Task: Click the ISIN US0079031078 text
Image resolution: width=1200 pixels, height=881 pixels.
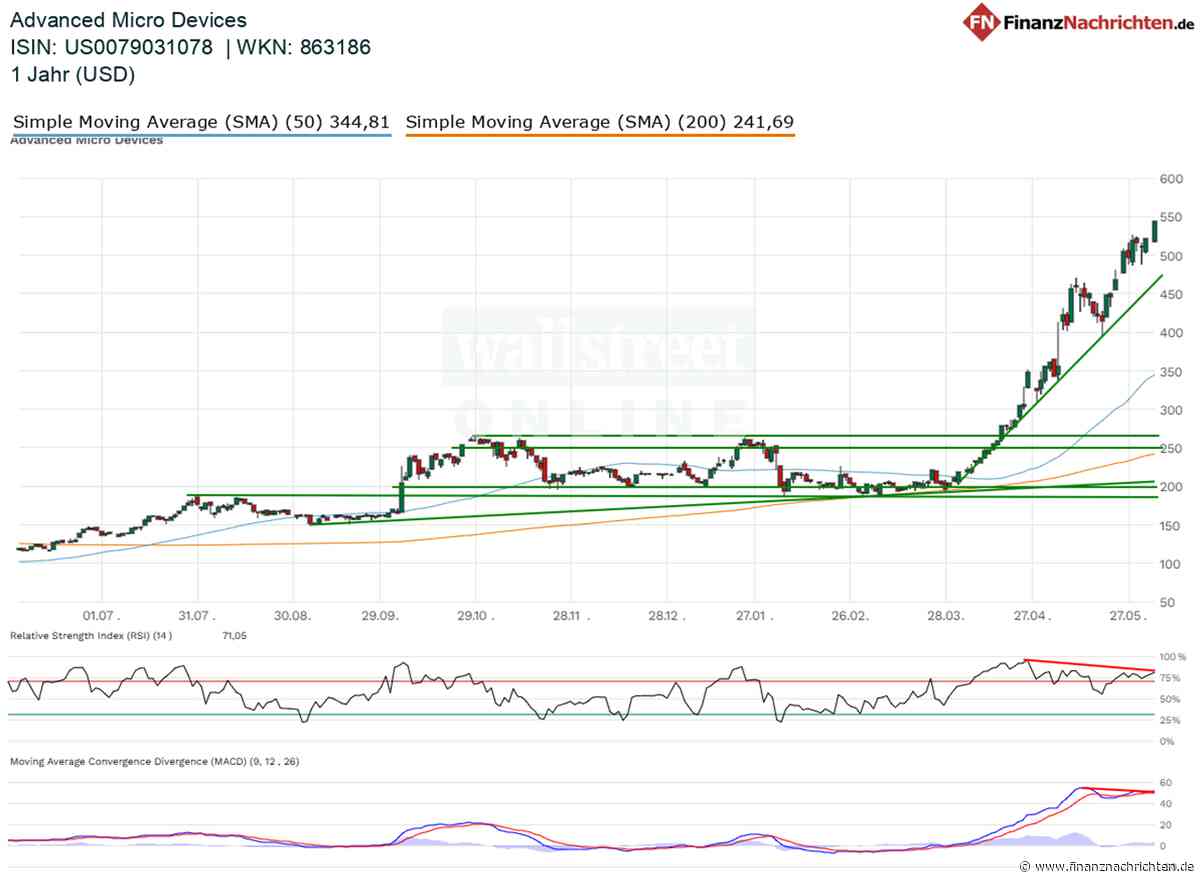Action: coord(112,47)
